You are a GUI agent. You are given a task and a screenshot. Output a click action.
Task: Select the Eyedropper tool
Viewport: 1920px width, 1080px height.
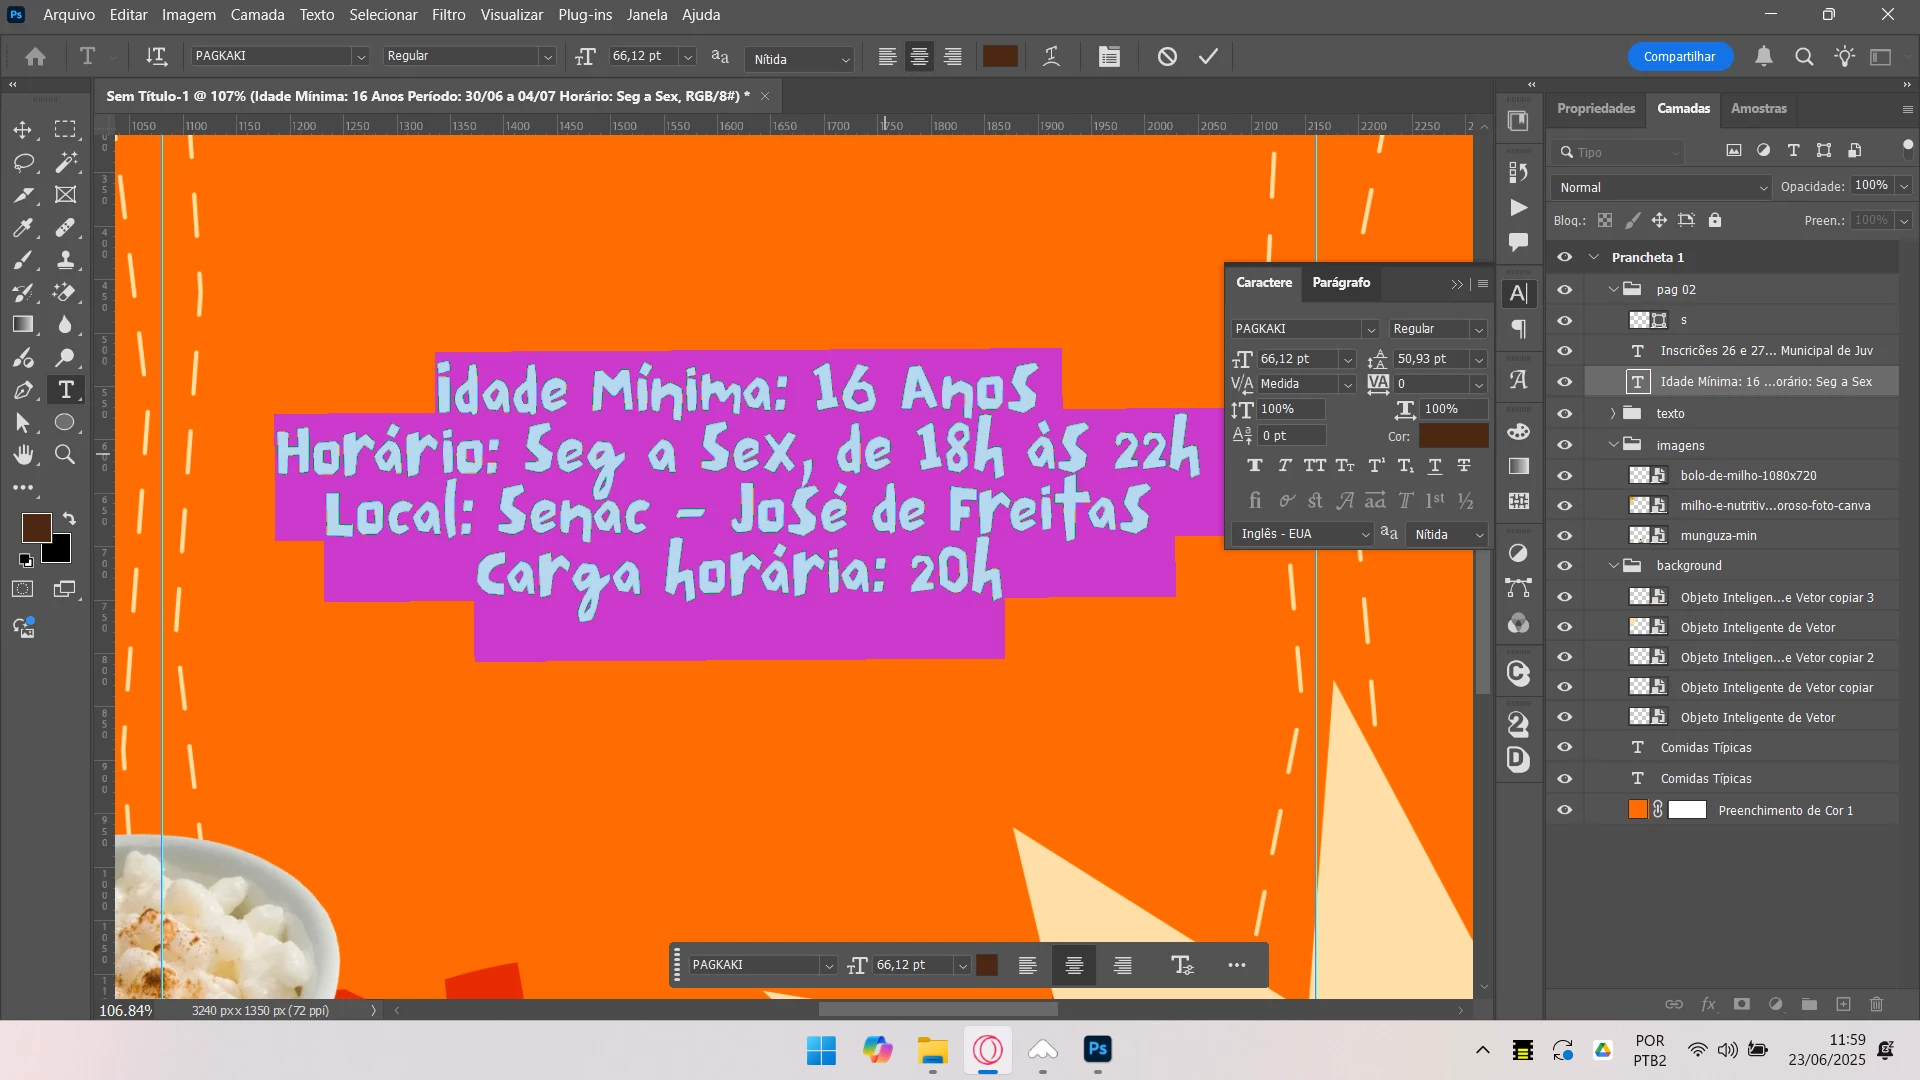click(x=23, y=227)
